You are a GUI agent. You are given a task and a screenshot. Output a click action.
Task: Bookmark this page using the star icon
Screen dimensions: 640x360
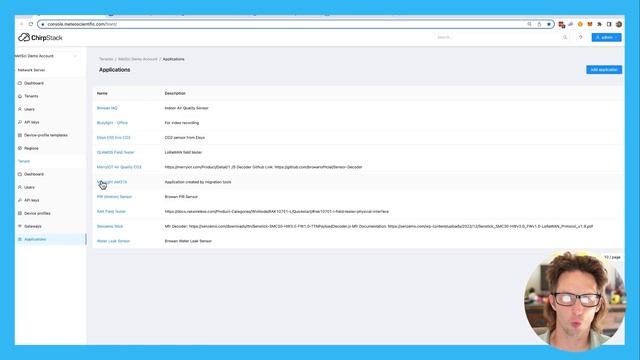coord(549,24)
